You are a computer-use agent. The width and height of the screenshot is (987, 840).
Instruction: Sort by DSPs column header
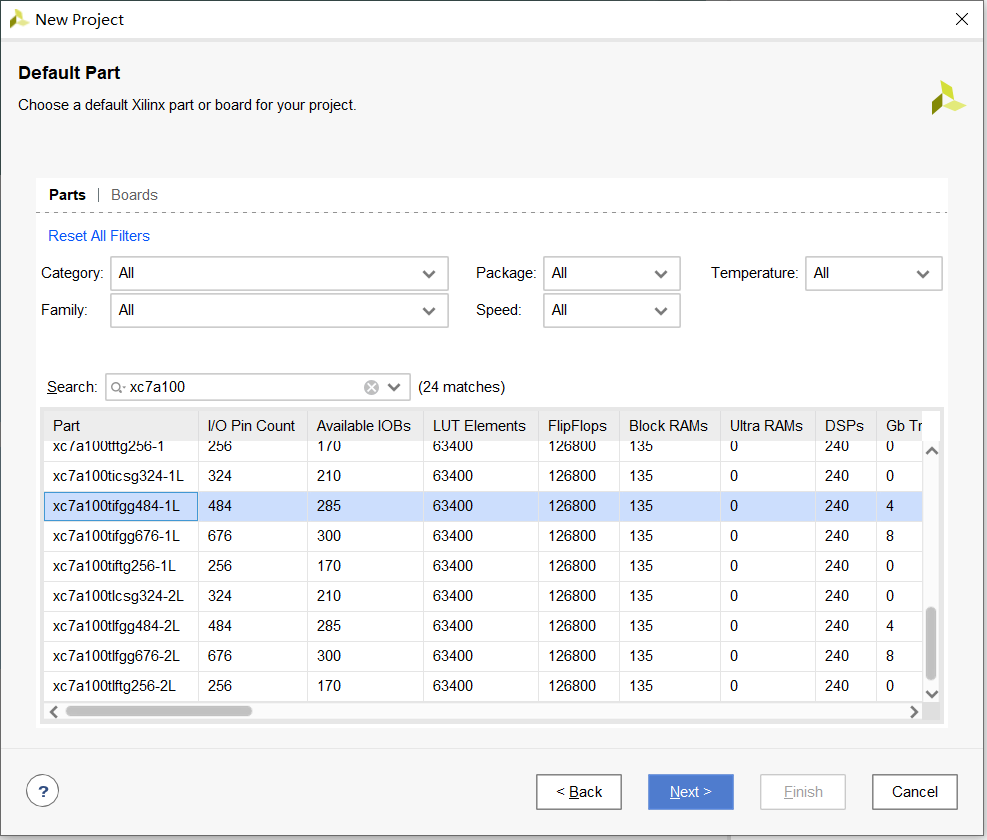pyautogui.click(x=845, y=426)
